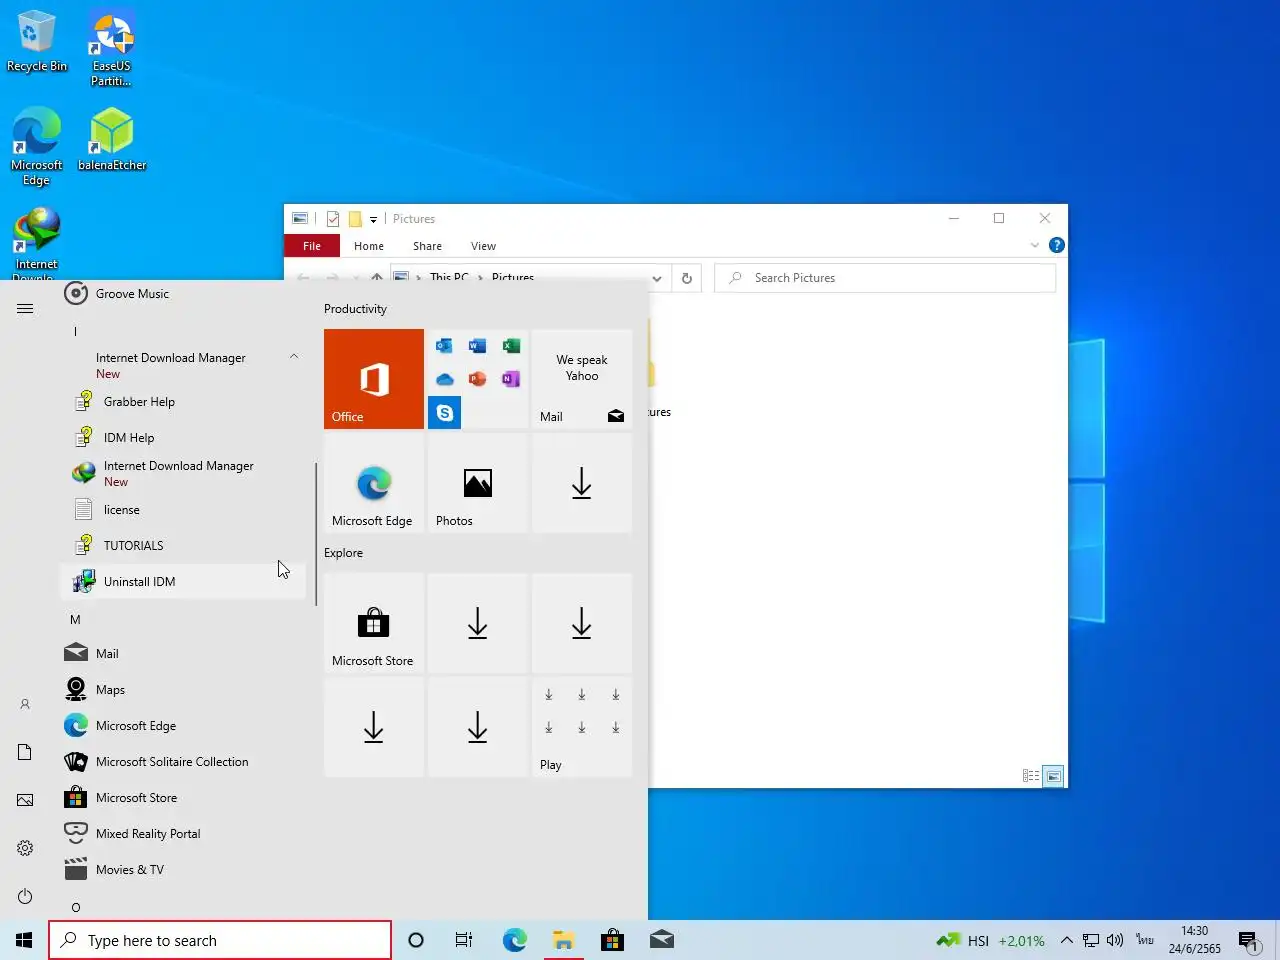Open Cortana from taskbar
Image resolution: width=1280 pixels, height=960 pixels.
pyautogui.click(x=416, y=940)
